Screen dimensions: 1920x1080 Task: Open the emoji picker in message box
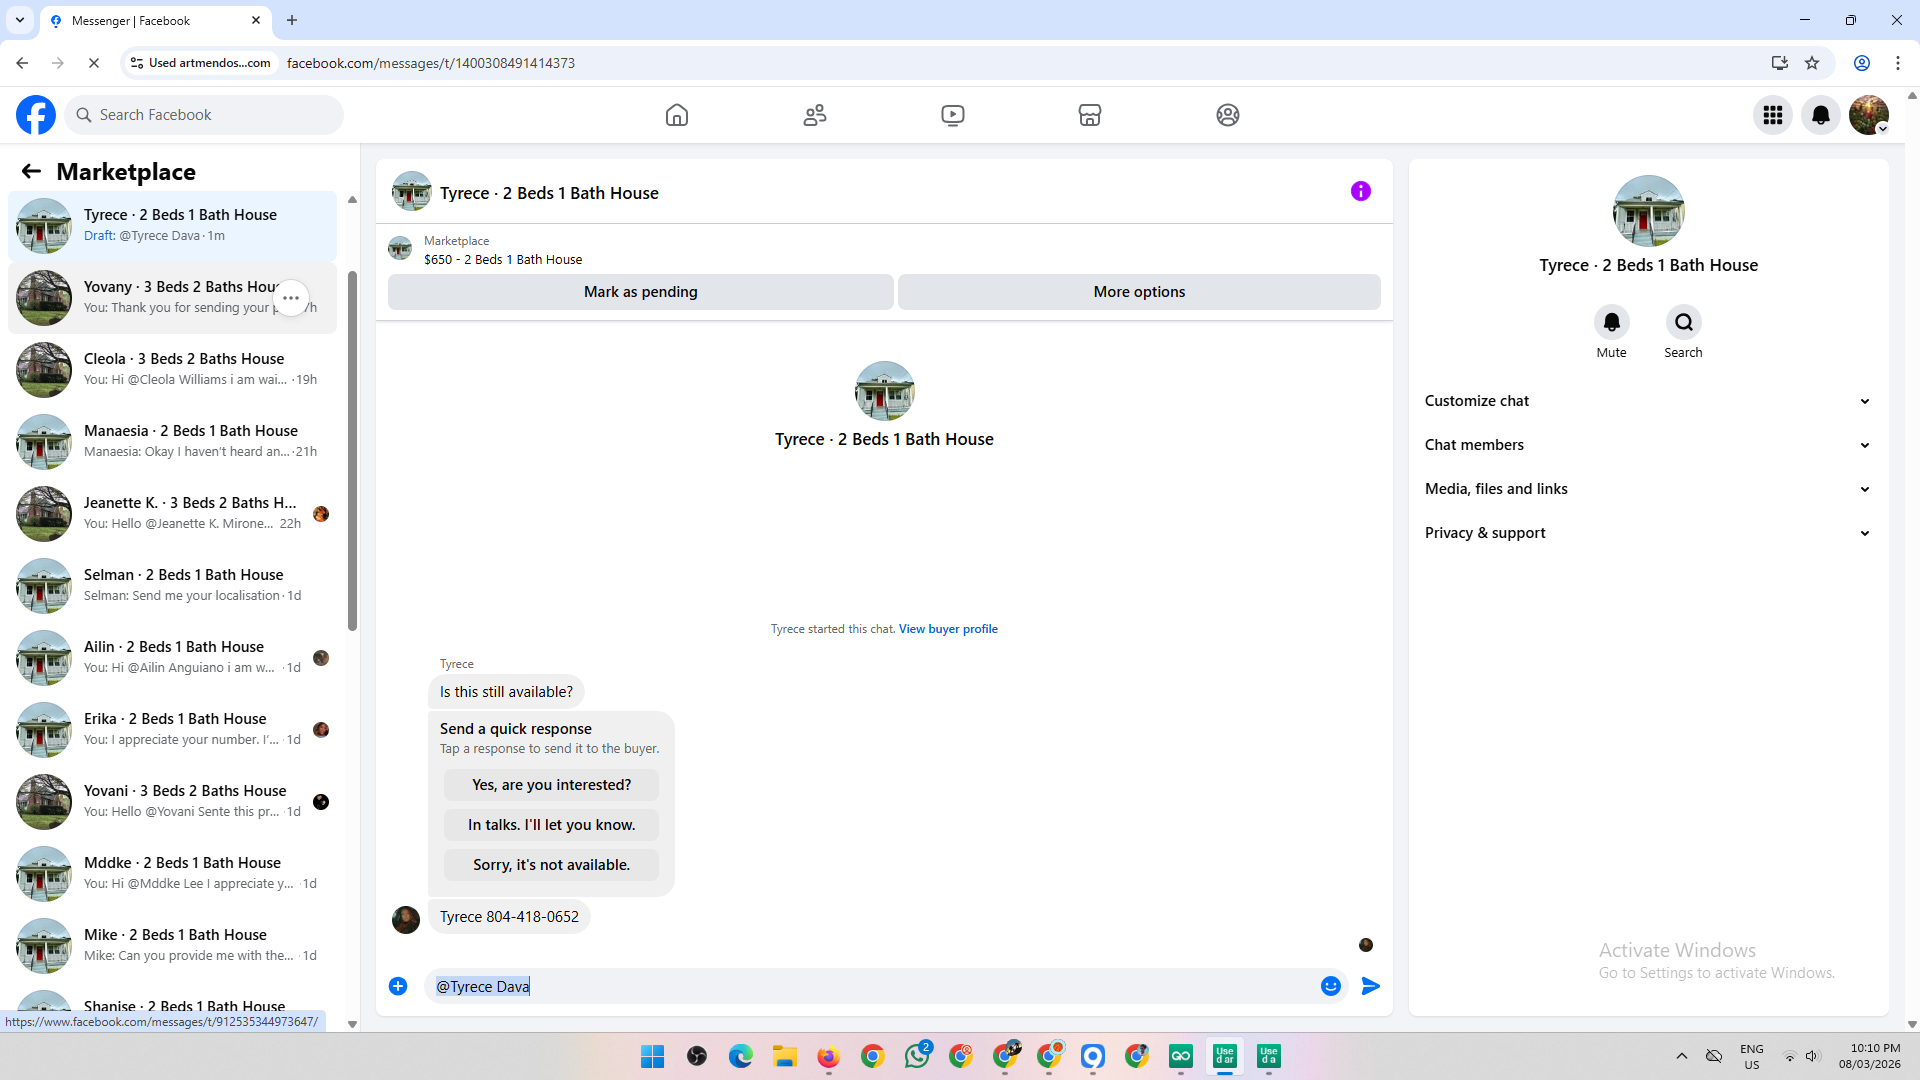pyautogui.click(x=1330, y=986)
